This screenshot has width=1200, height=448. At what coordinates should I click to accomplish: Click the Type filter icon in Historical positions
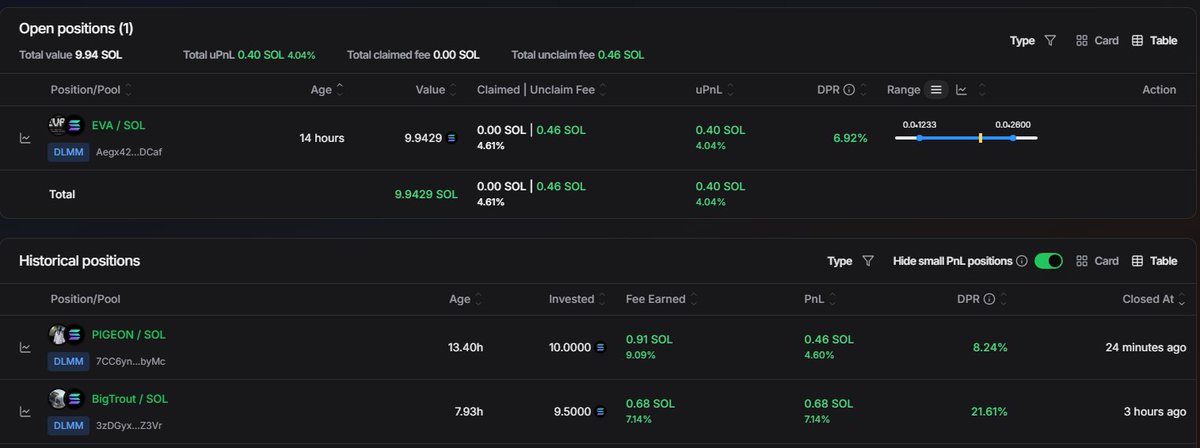pos(867,261)
